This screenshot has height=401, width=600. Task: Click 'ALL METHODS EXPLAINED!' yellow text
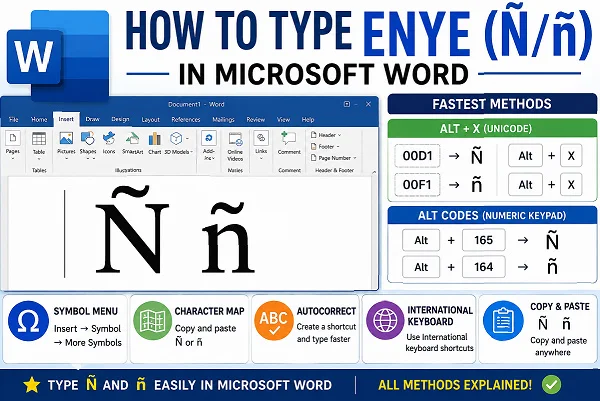[x=455, y=385]
